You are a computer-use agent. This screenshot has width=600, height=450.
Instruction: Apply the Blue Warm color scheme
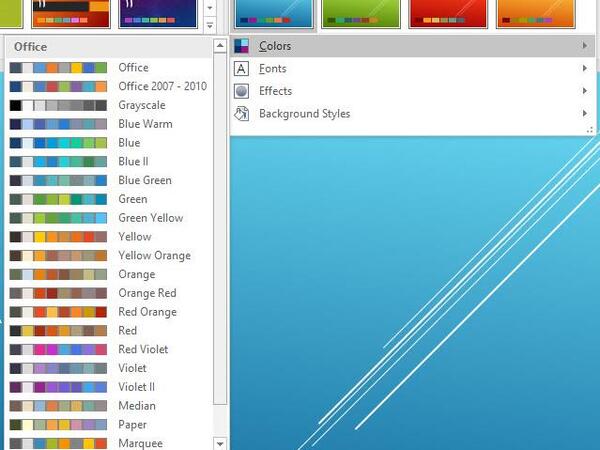pyautogui.click(x=109, y=124)
